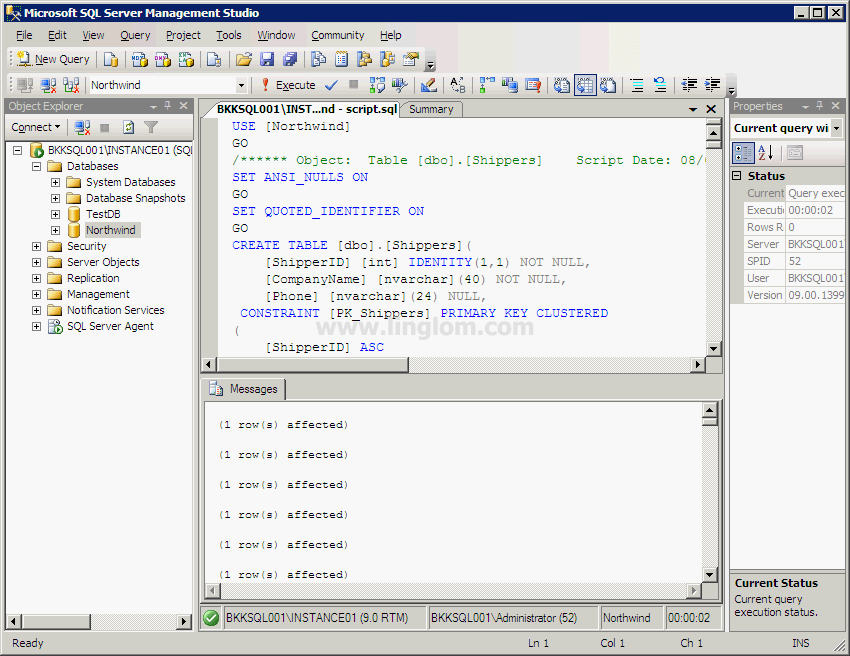The height and width of the screenshot is (656, 850).
Task: Click the Cancel Executing Query square
Action: pos(353,85)
